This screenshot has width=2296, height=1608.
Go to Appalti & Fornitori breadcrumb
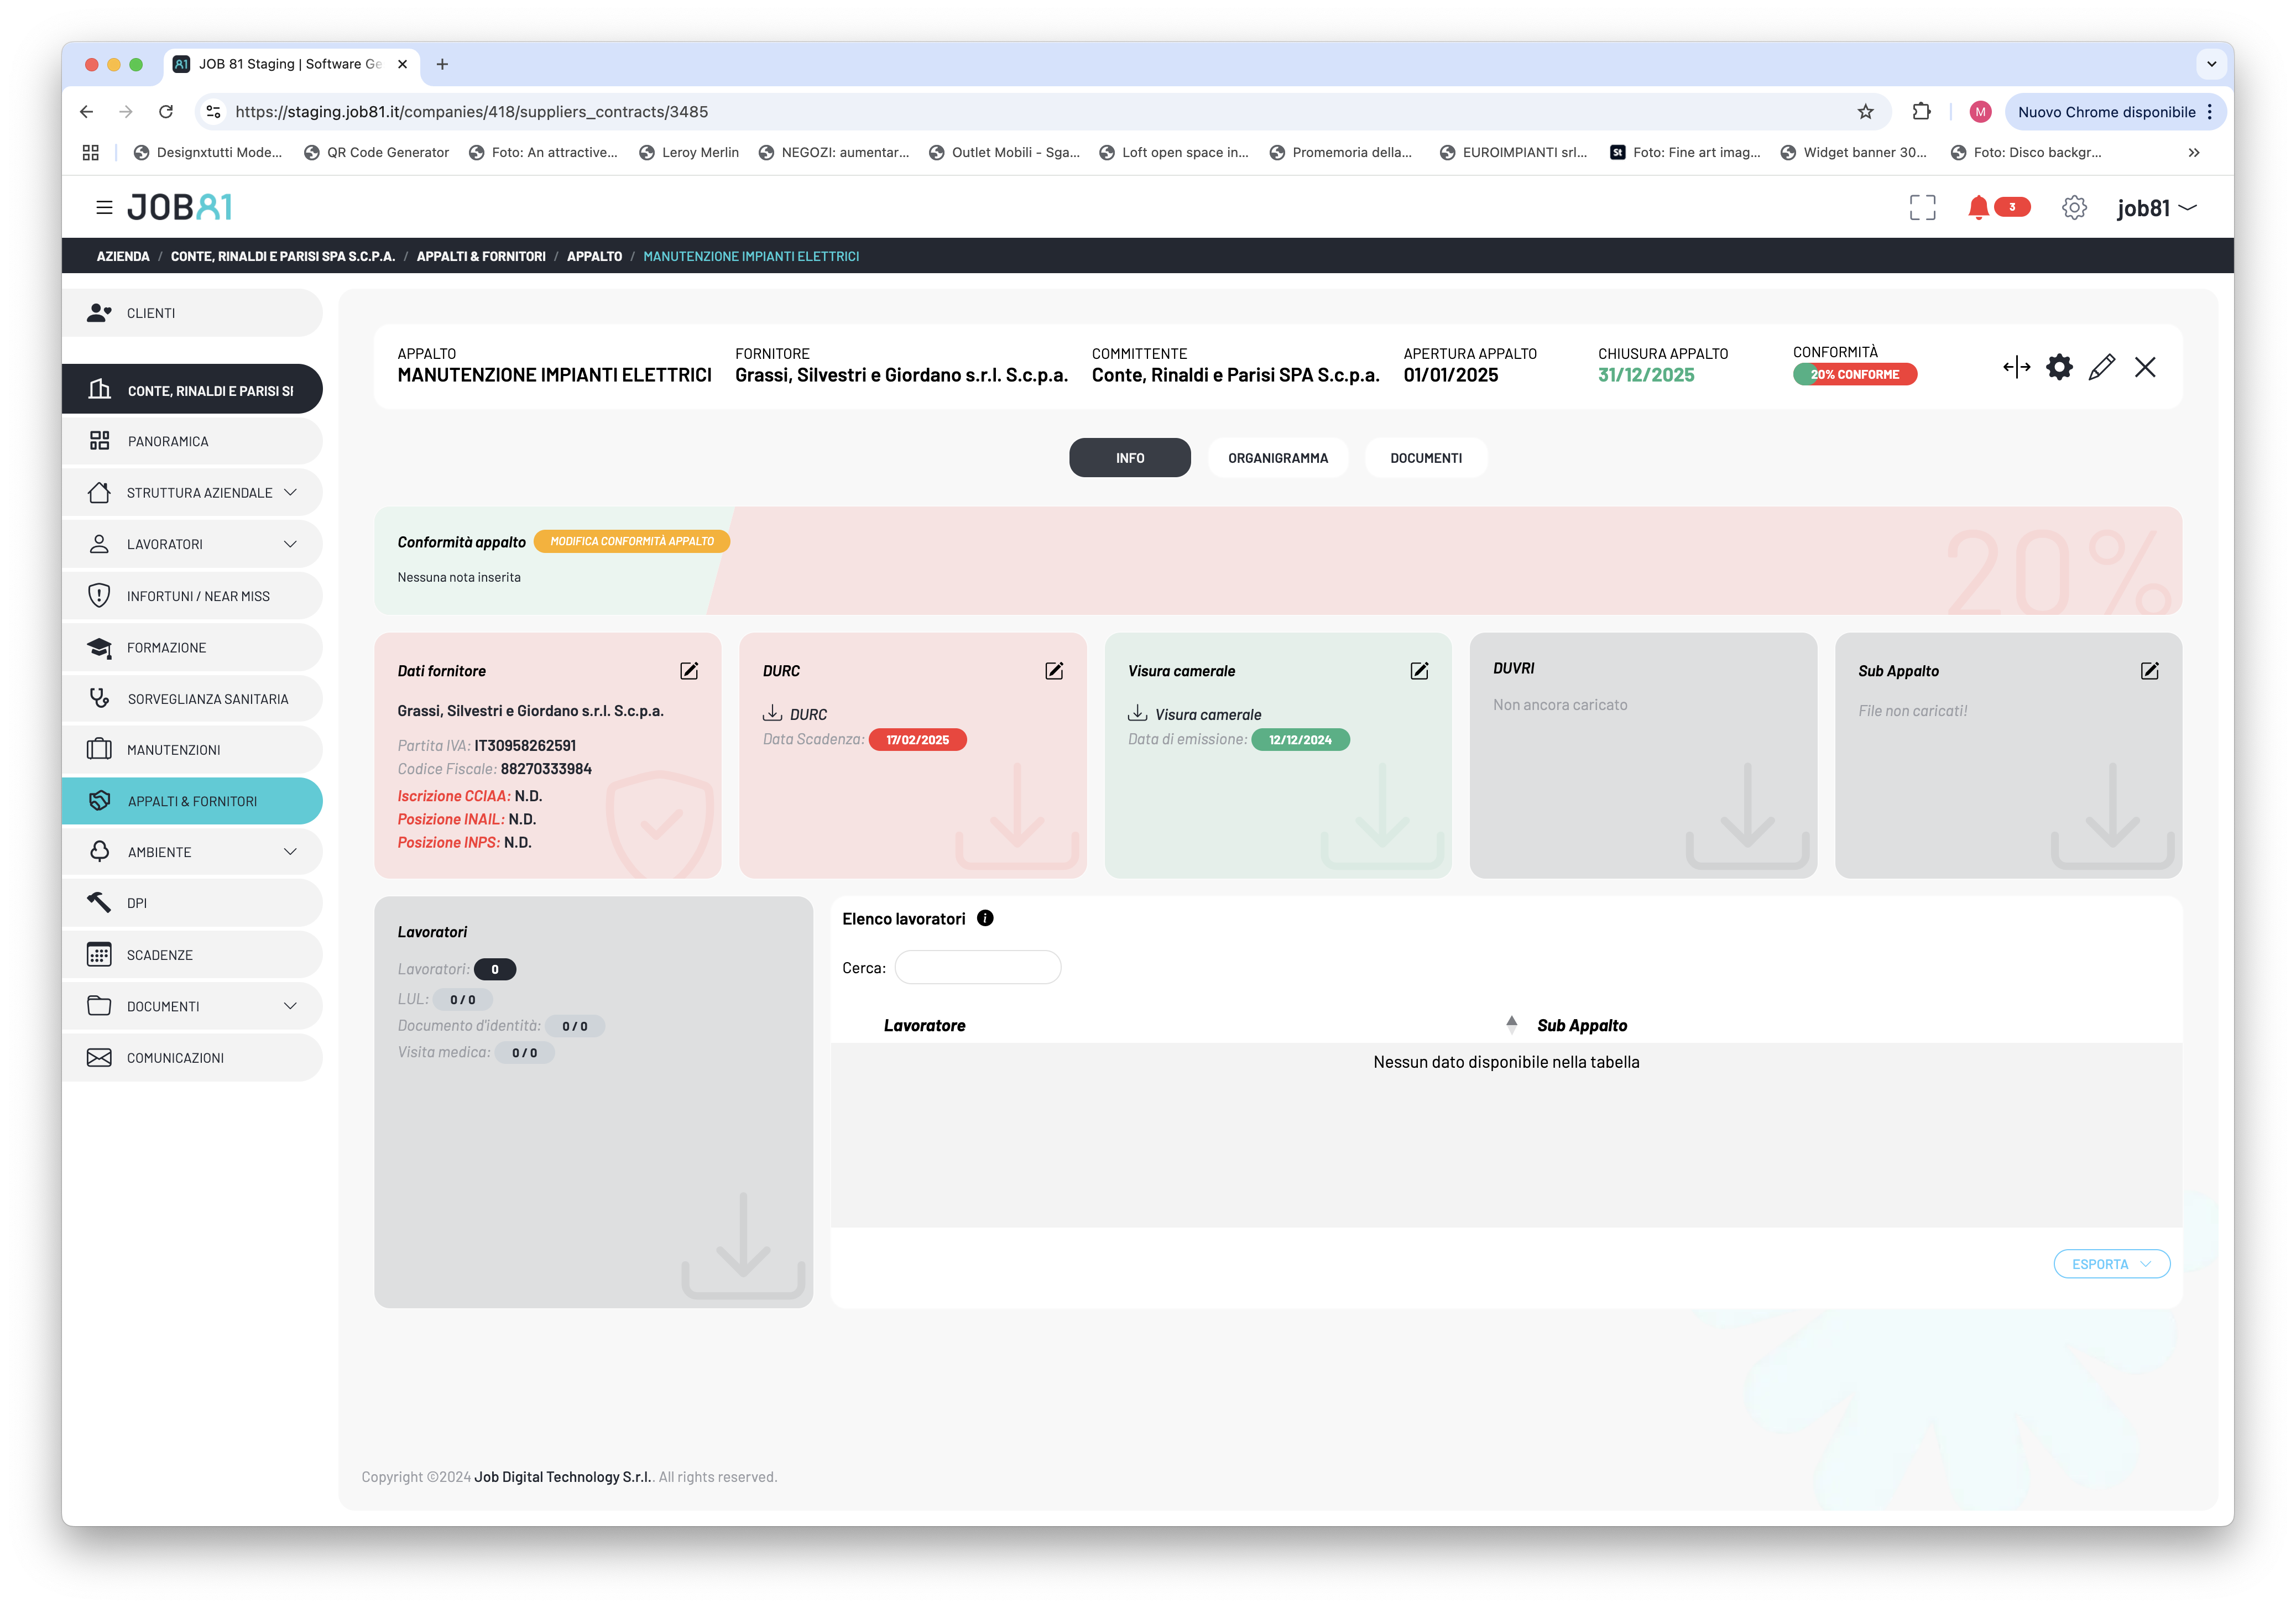(481, 256)
